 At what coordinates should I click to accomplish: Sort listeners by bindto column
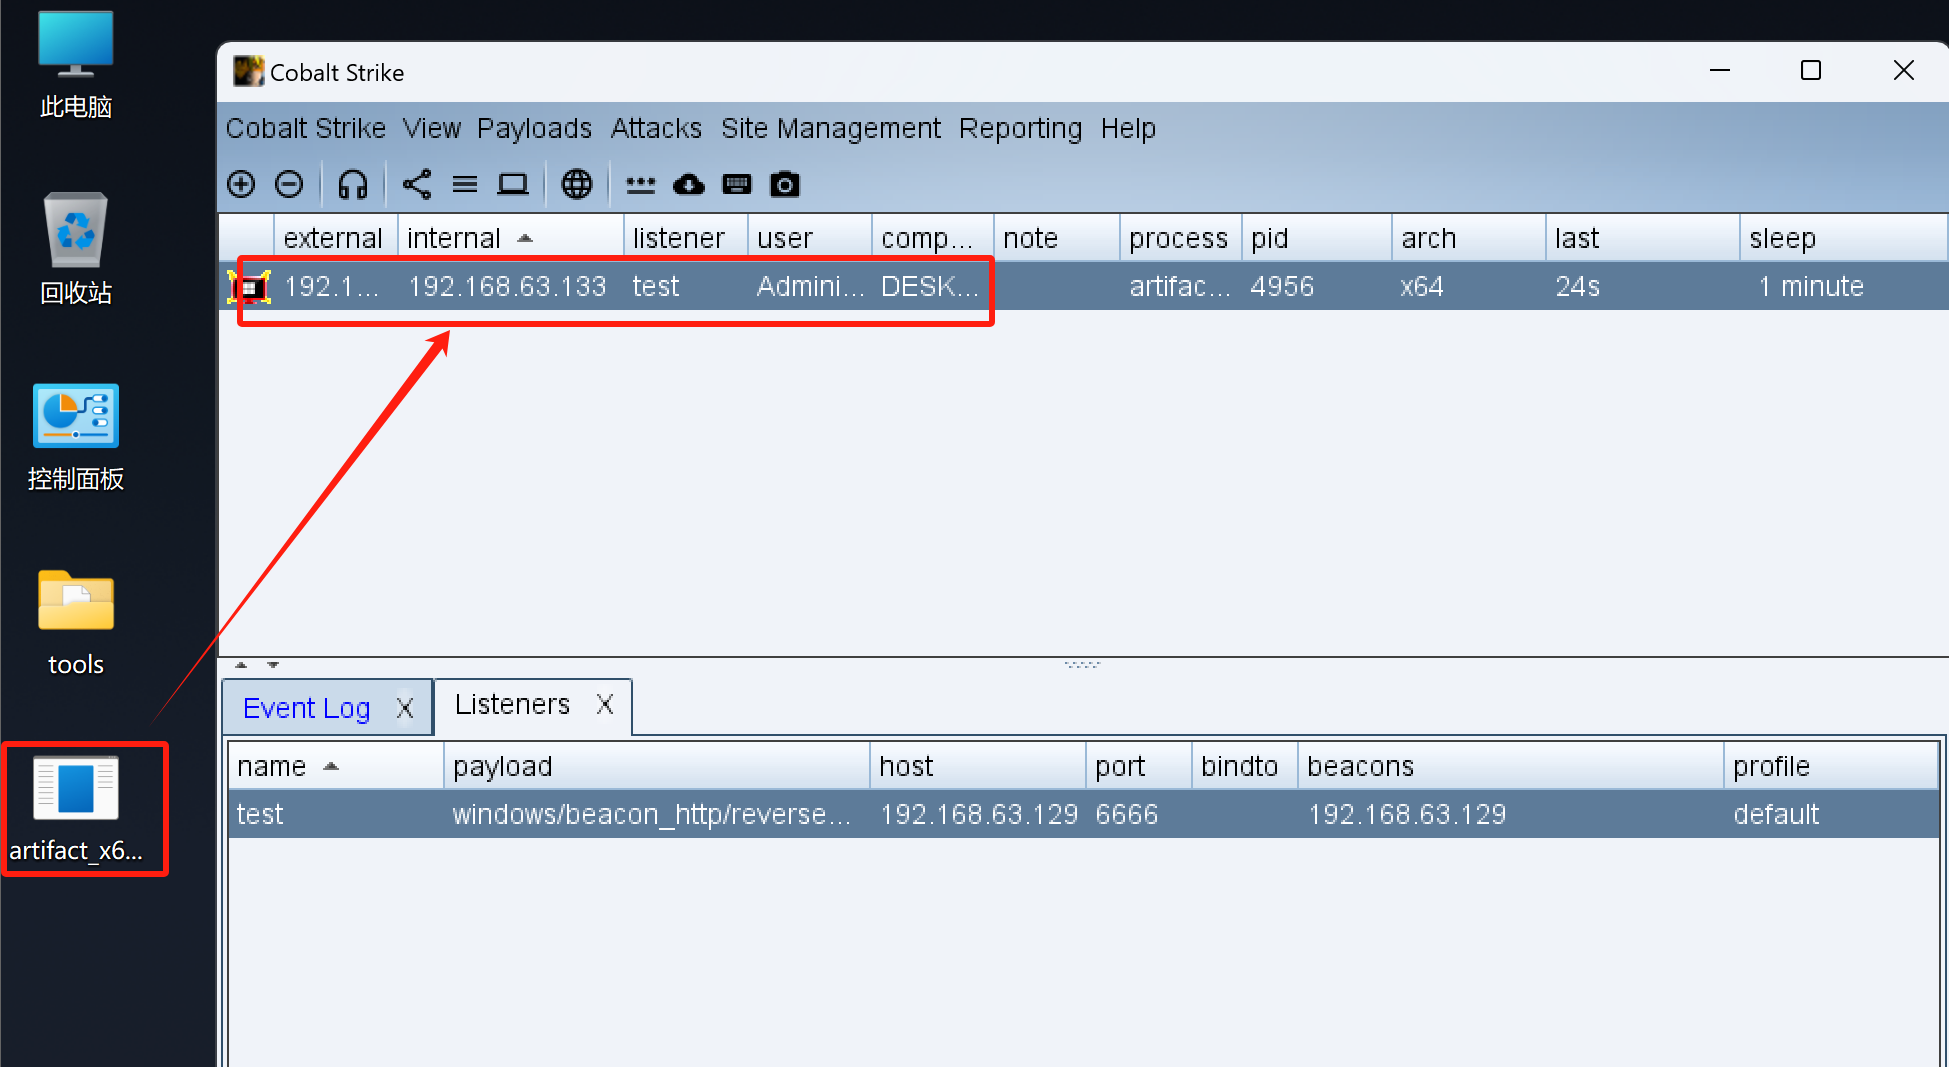point(1244,766)
